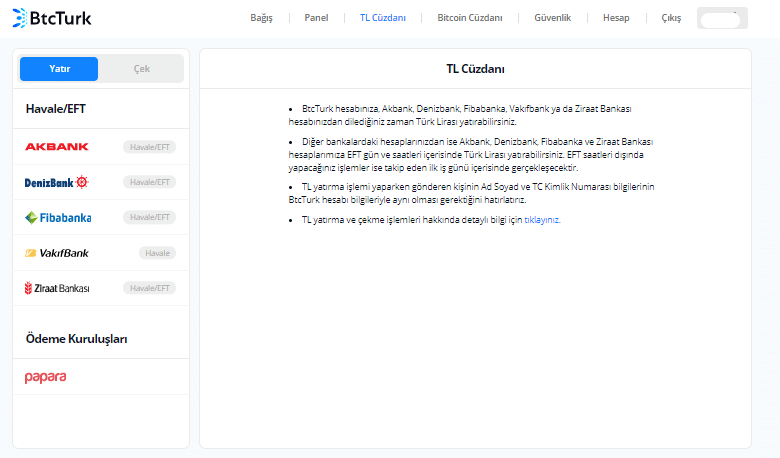780x458 pixels.
Task: Select the Fibabanka logo
Action: pos(57,217)
